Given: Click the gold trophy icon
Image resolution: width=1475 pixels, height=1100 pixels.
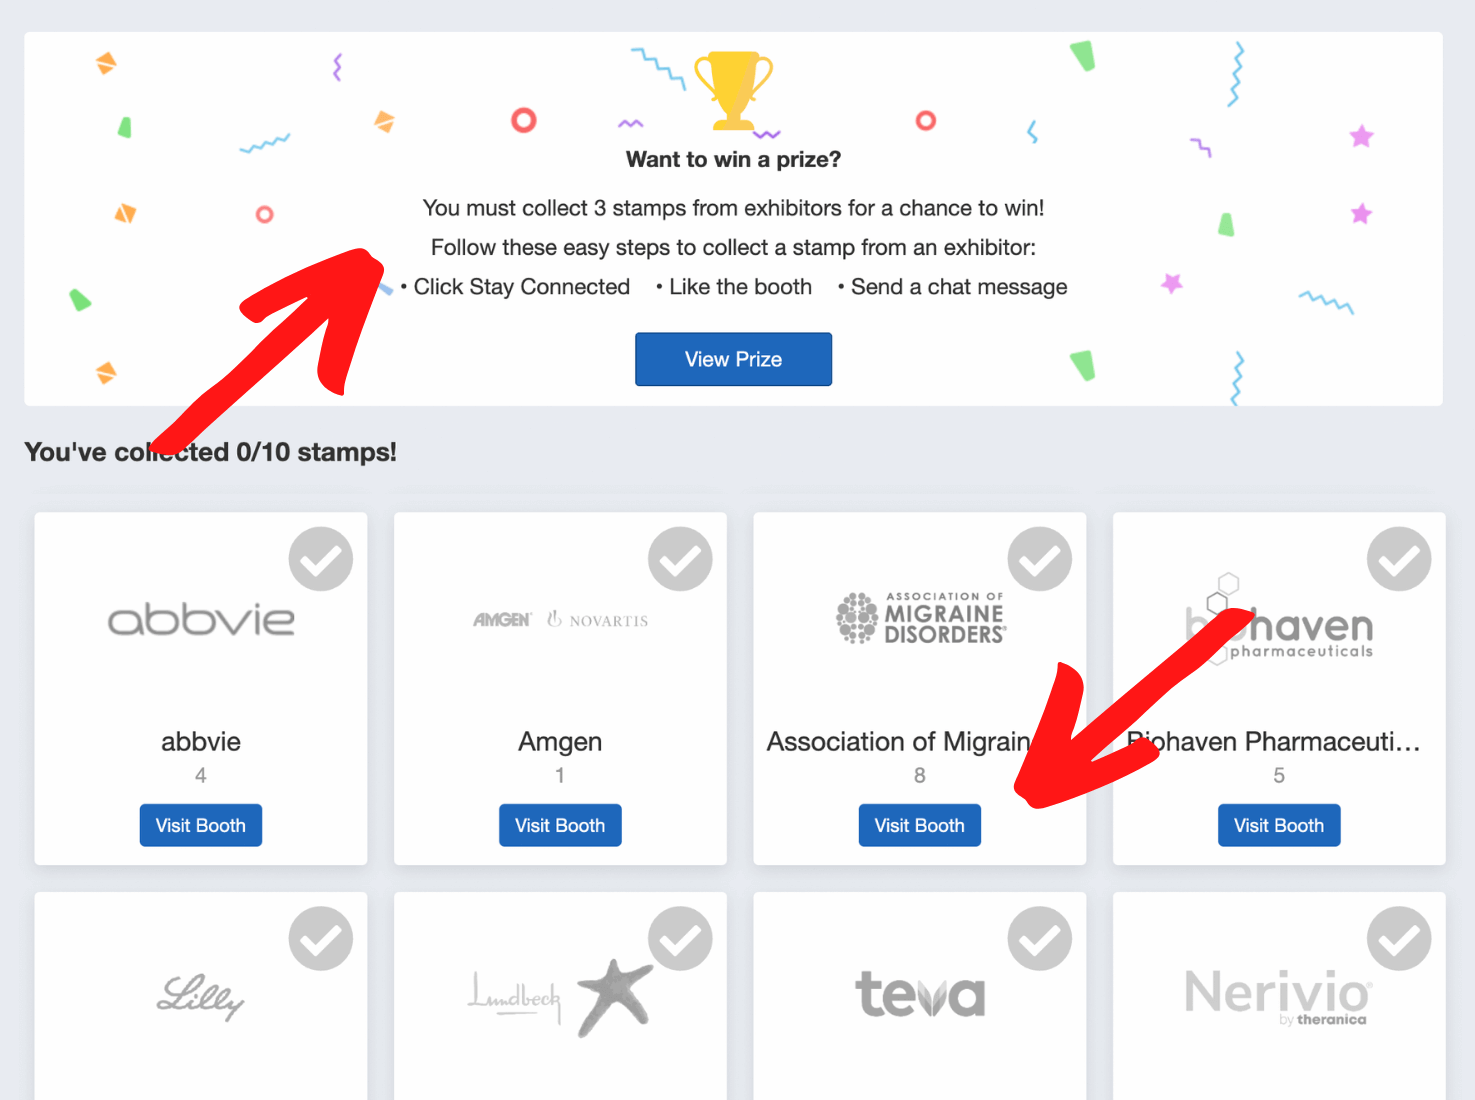Looking at the screenshot, I should click(733, 89).
